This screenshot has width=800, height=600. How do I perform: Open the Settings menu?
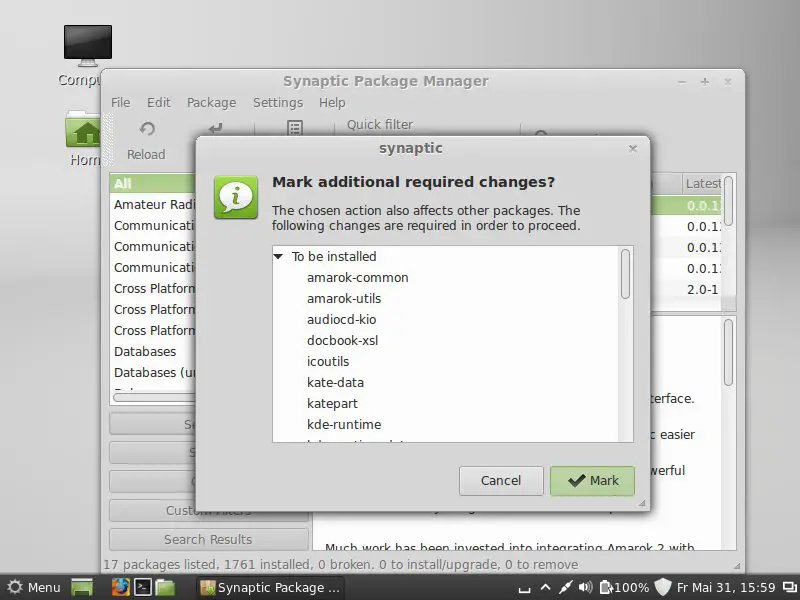[x=278, y=103]
